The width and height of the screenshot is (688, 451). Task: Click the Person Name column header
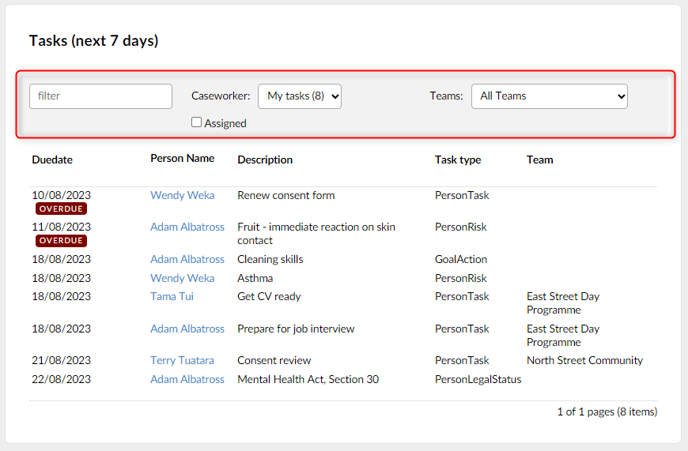pos(182,158)
